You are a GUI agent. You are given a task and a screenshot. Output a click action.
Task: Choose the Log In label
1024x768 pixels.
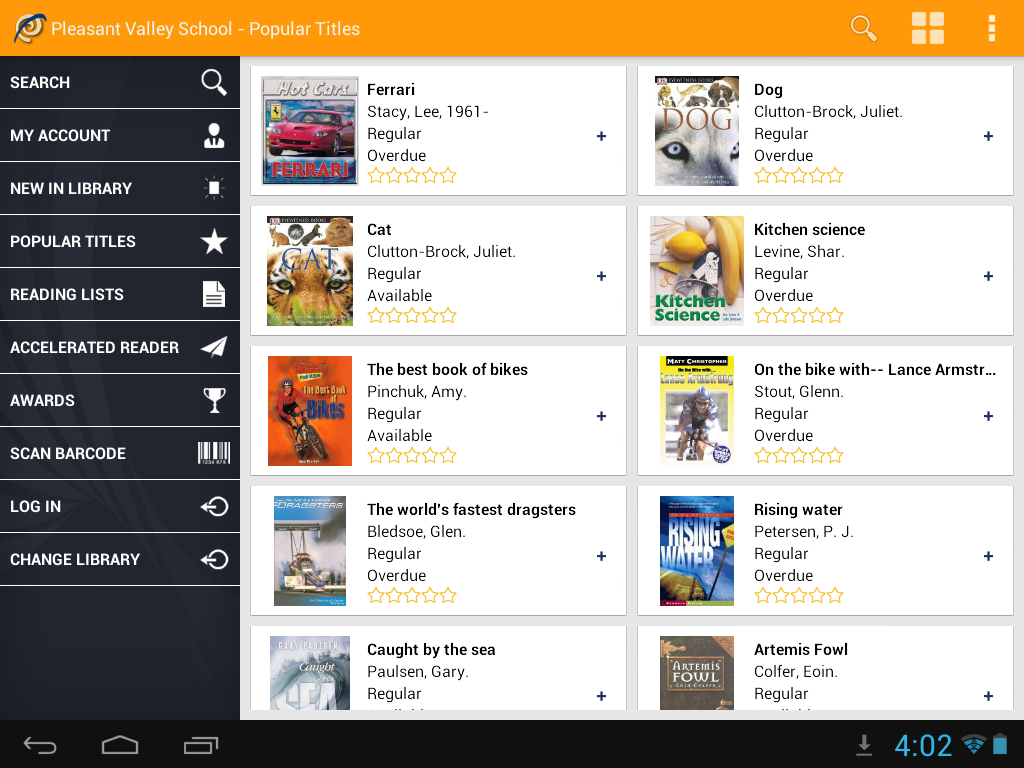click(35, 506)
